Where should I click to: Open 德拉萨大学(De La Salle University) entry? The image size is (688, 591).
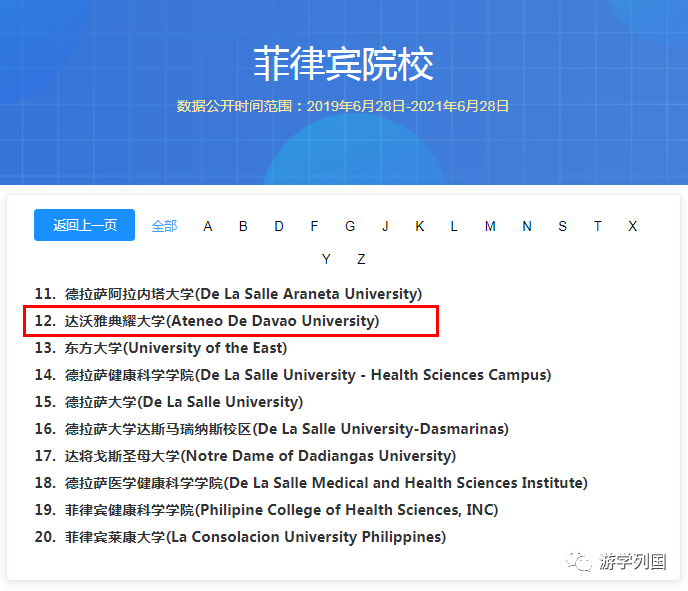coord(169,402)
